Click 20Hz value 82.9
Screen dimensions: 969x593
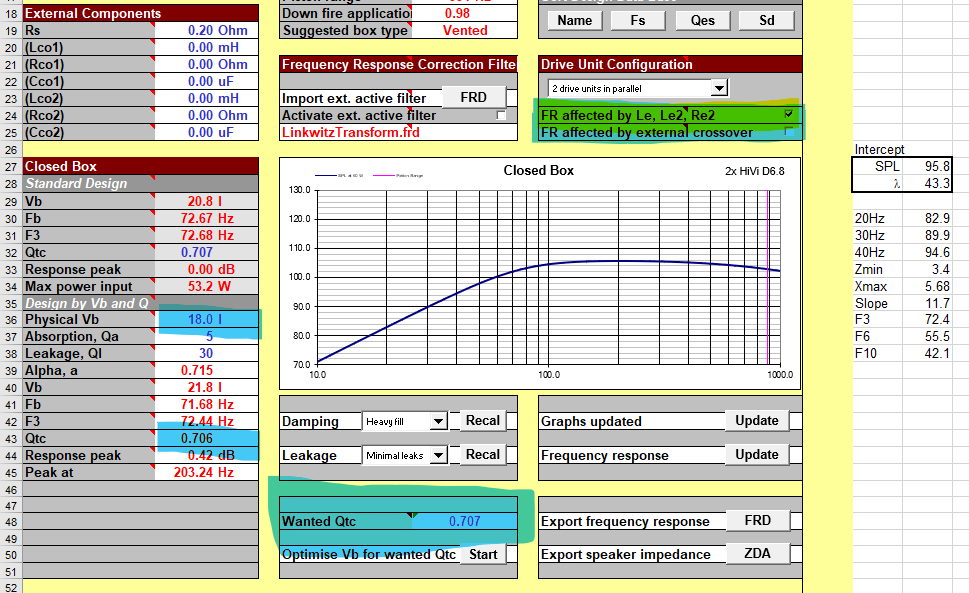(926, 218)
